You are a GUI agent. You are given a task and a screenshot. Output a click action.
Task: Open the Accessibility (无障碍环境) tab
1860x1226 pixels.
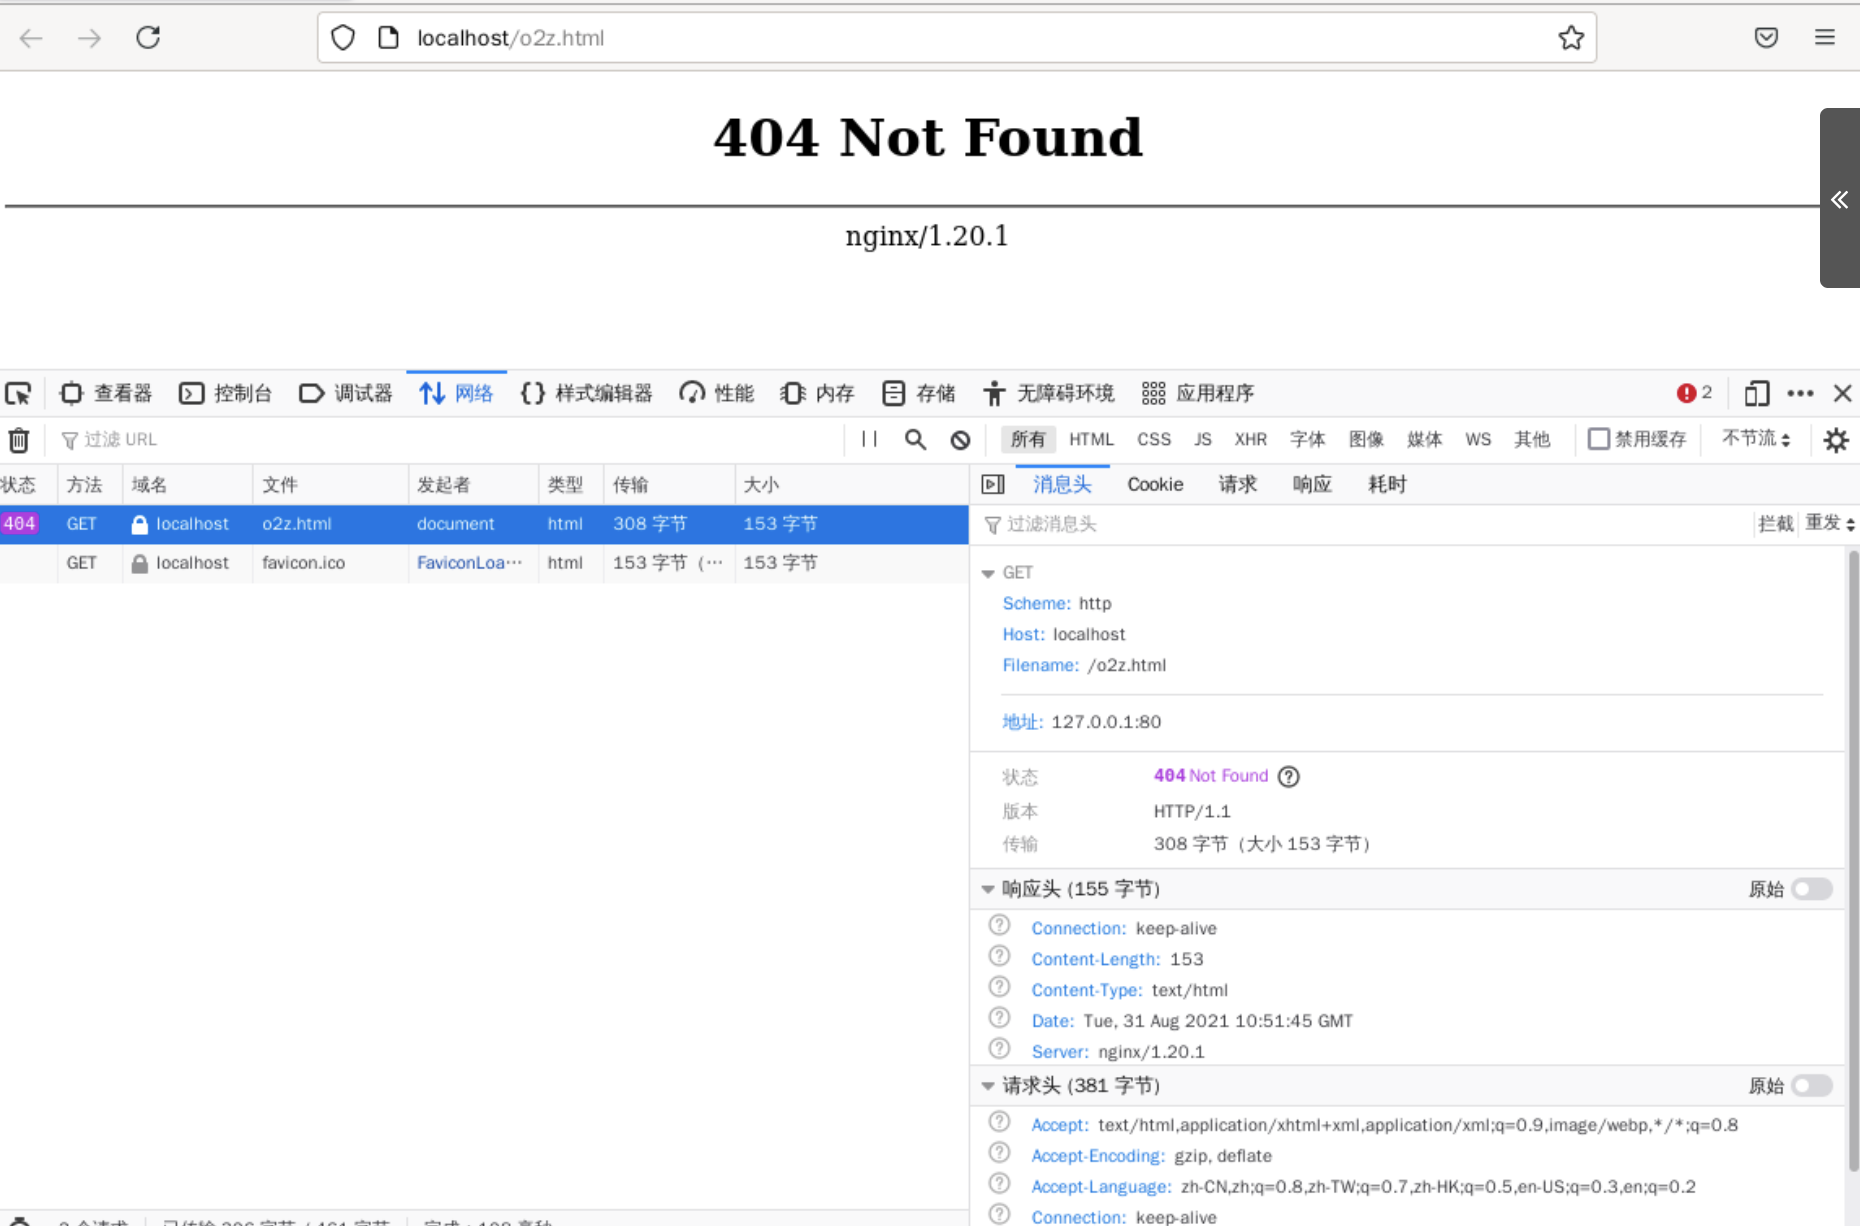pos(1049,393)
